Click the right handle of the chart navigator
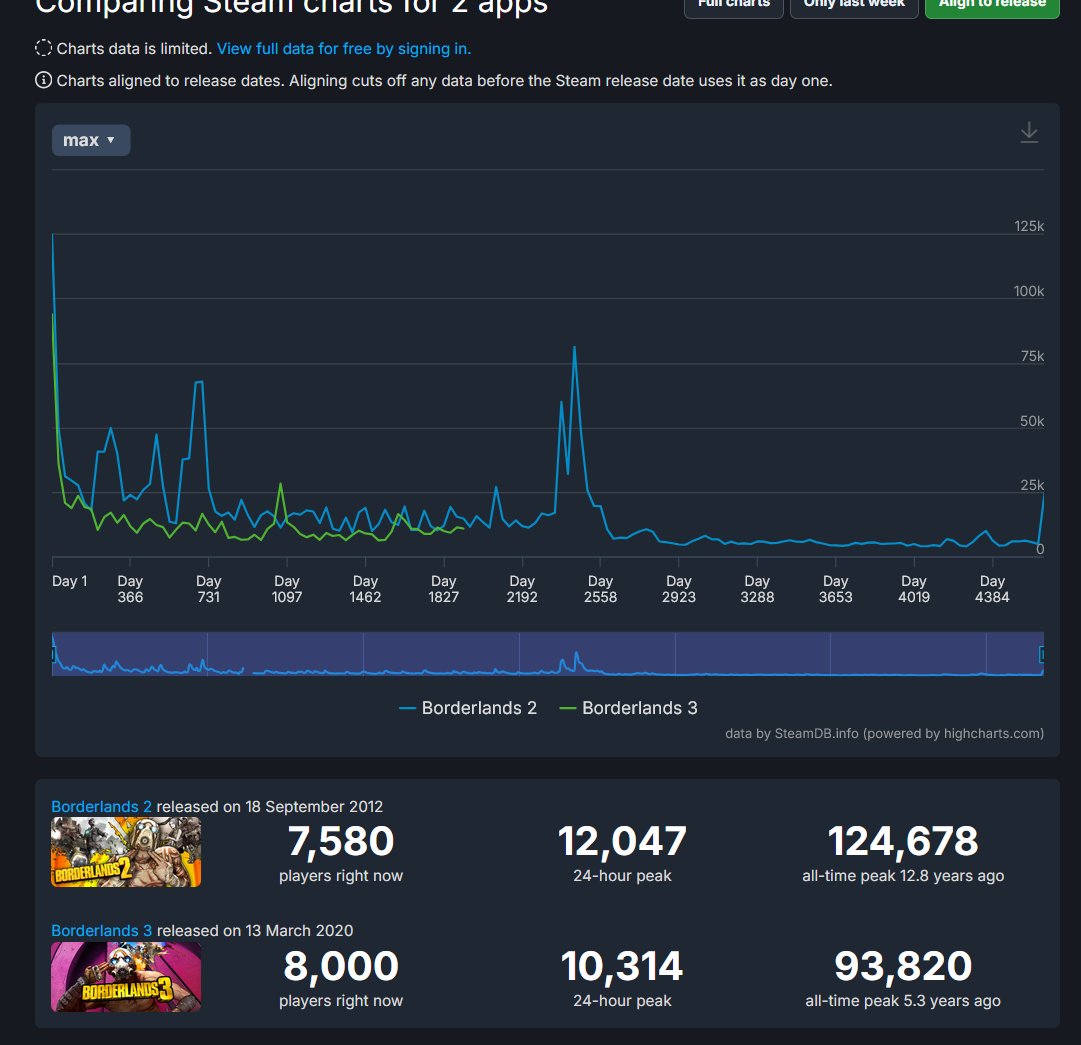This screenshot has height=1045, width=1081. [1042, 654]
